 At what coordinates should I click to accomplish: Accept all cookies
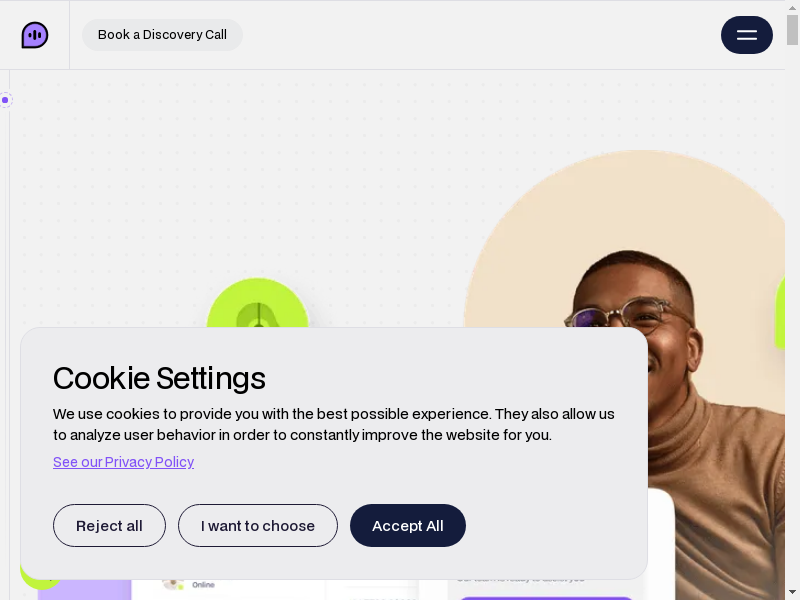(408, 526)
